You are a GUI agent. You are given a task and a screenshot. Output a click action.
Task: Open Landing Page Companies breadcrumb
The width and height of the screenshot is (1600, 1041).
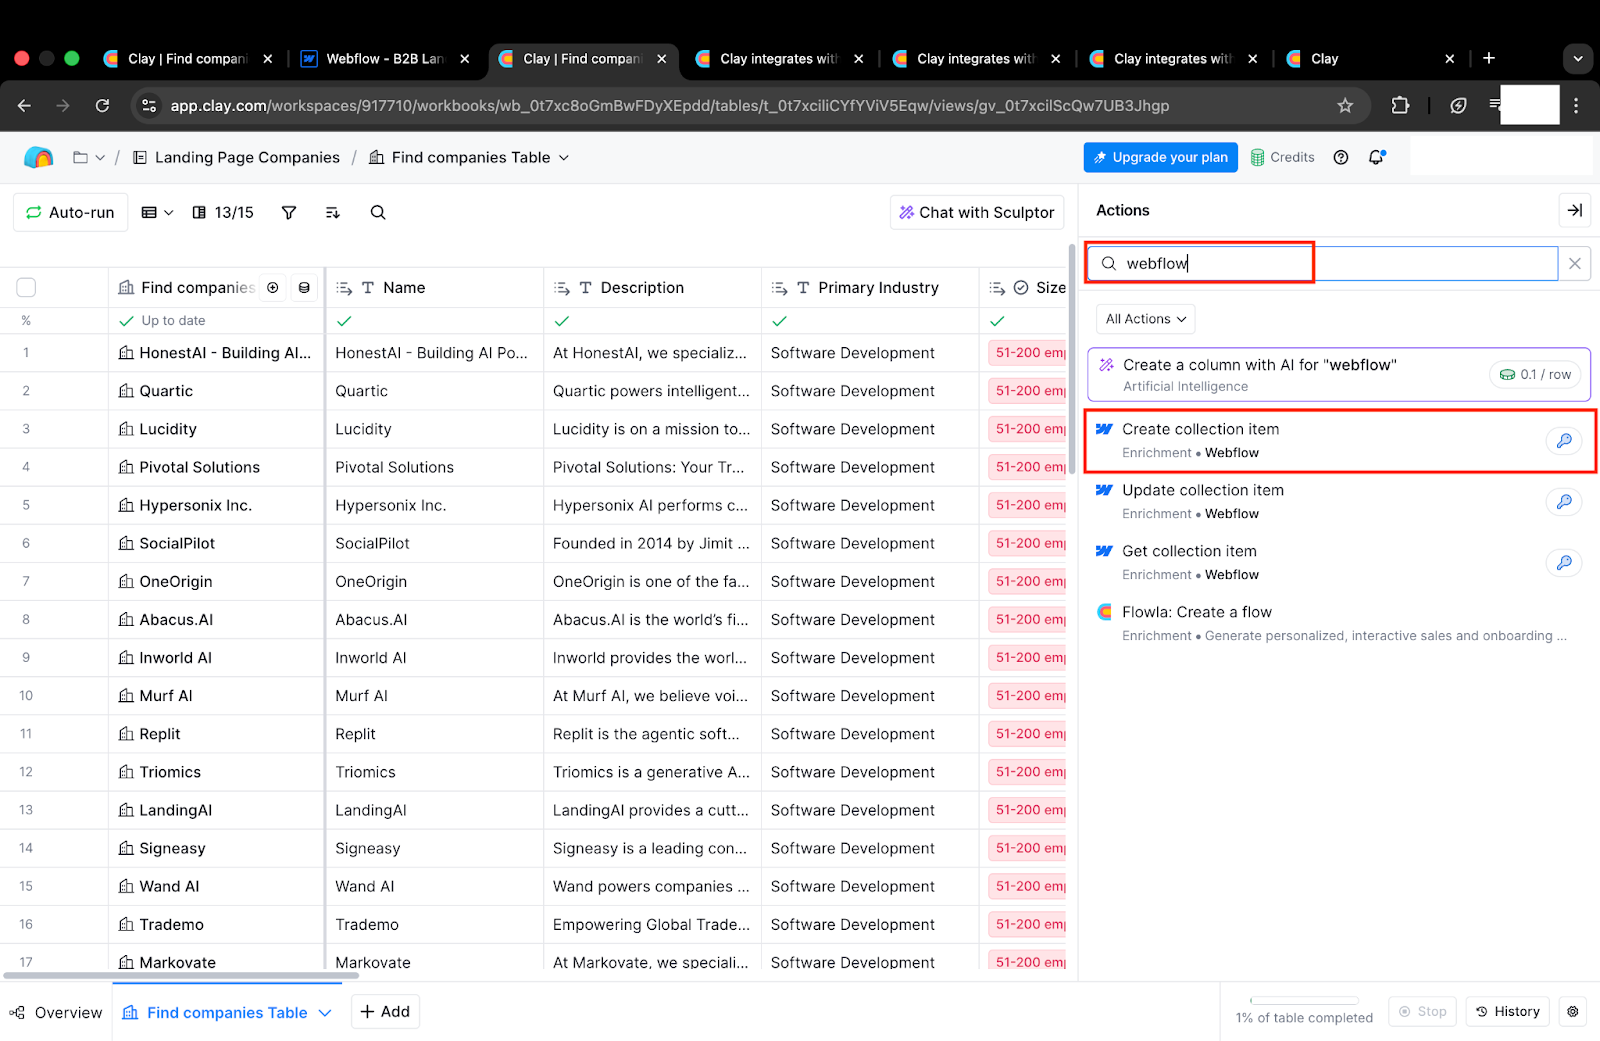click(x=237, y=157)
